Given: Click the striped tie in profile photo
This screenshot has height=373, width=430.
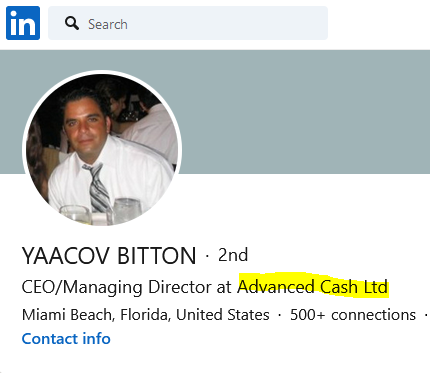Looking at the screenshot, I should (x=97, y=187).
